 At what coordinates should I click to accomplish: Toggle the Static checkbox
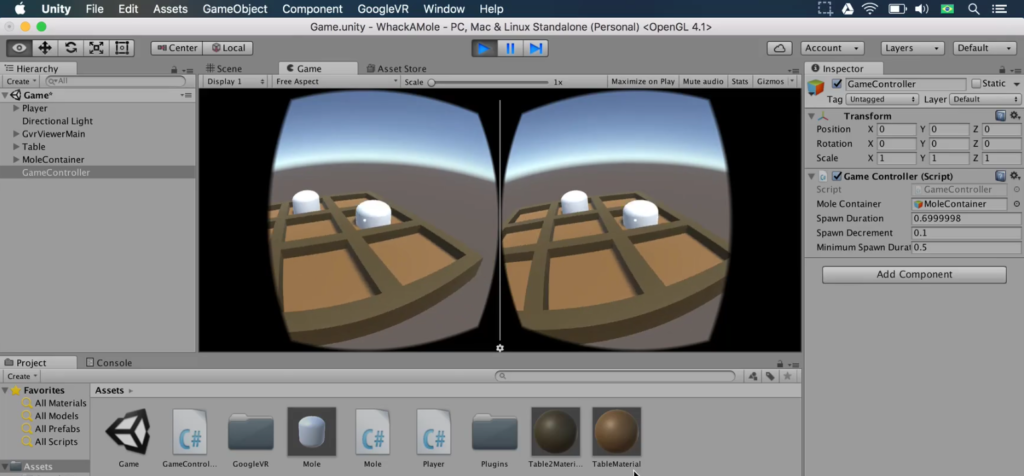click(x=975, y=84)
